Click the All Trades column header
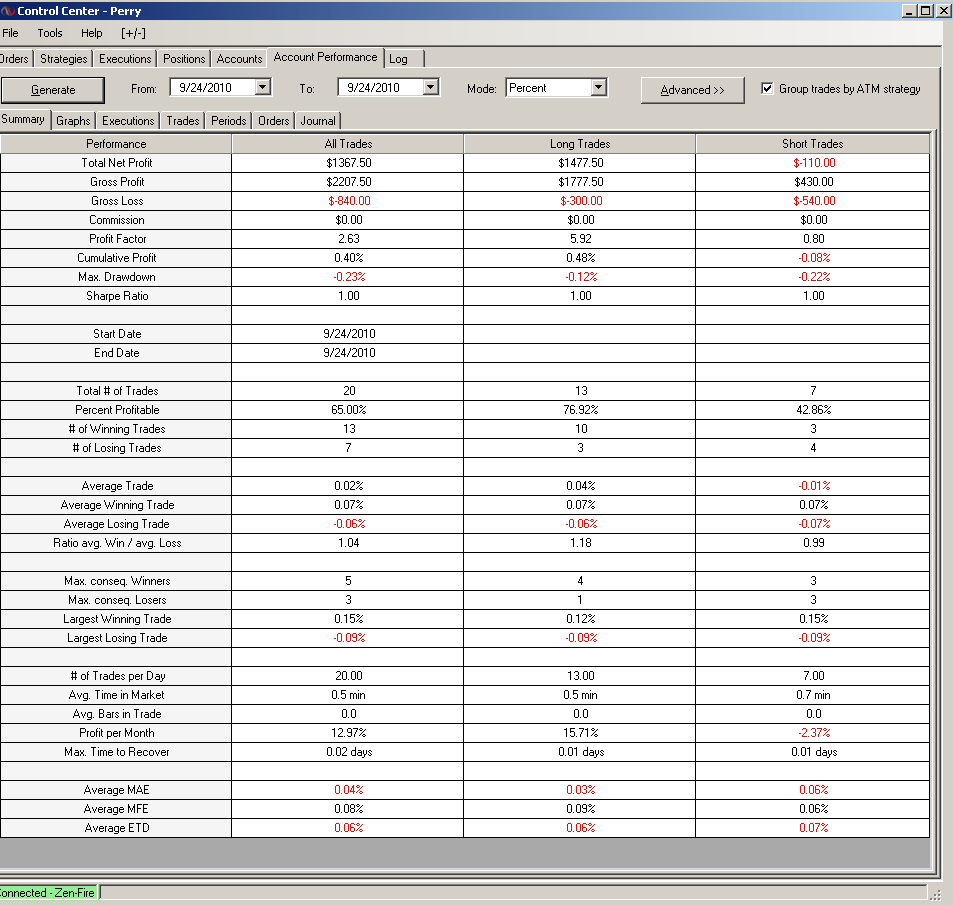 (x=348, y=144)
